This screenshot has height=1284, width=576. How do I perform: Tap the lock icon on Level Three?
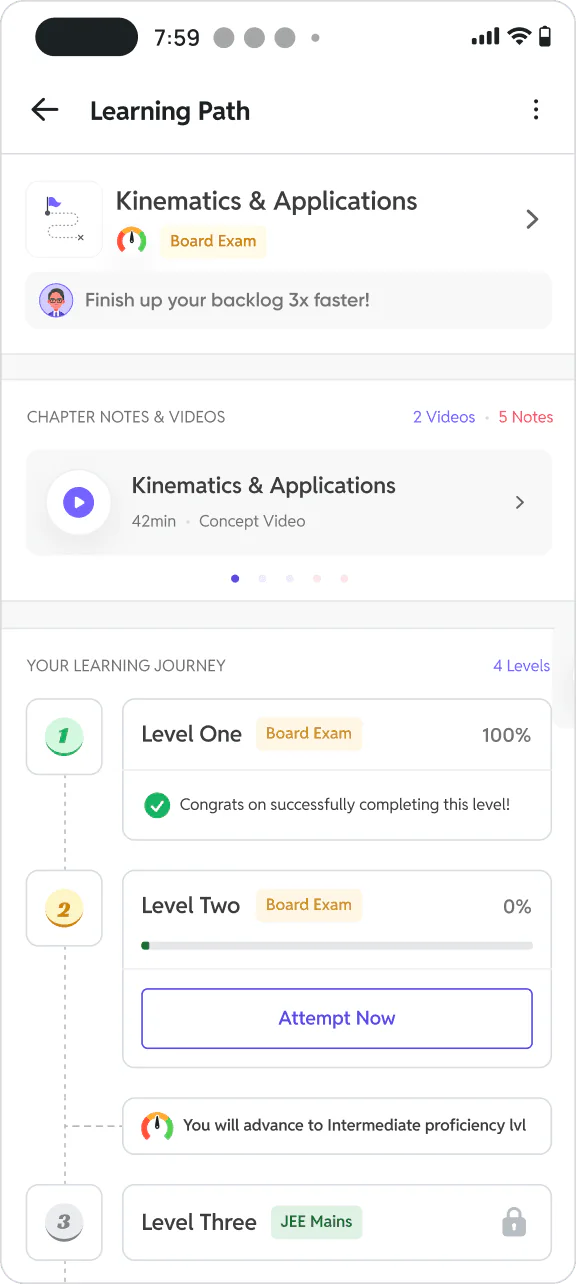[514, 1222]
